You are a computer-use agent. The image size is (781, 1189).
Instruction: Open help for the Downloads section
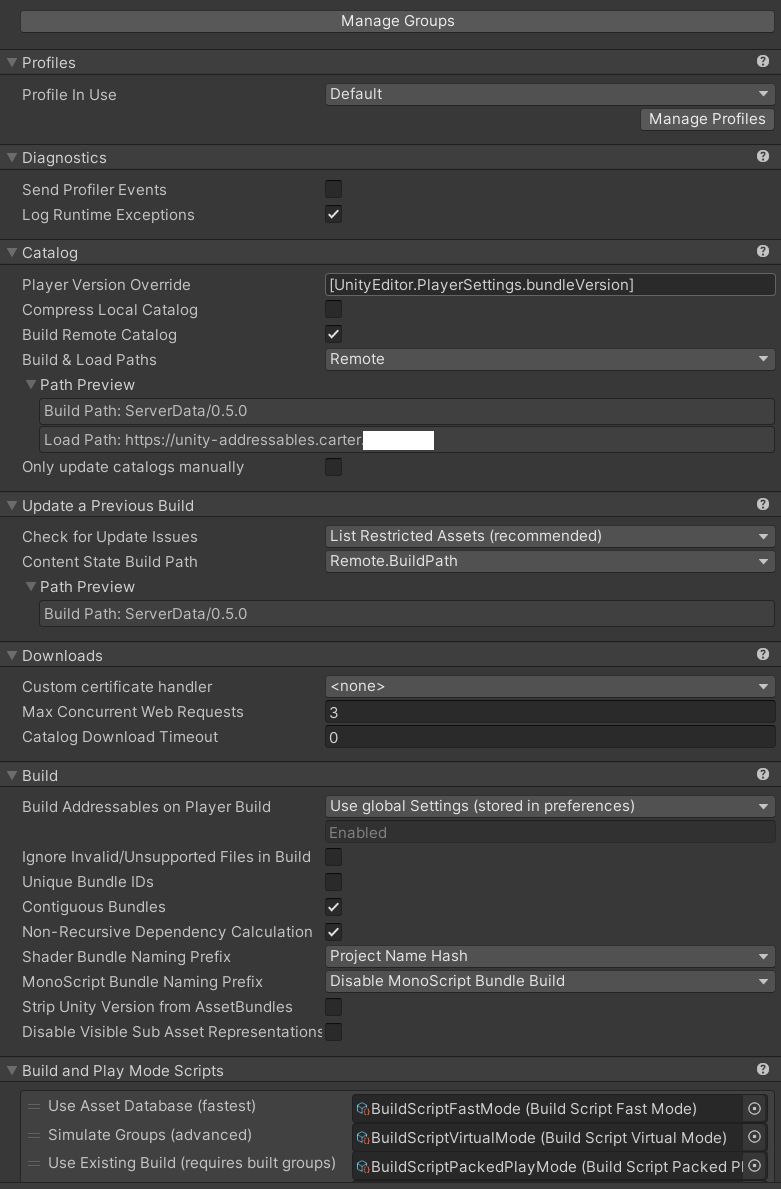click(x=763, y=655)
